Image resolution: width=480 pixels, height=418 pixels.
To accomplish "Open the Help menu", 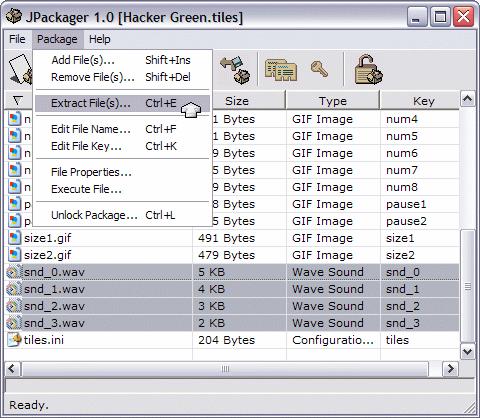I will 99,39.
